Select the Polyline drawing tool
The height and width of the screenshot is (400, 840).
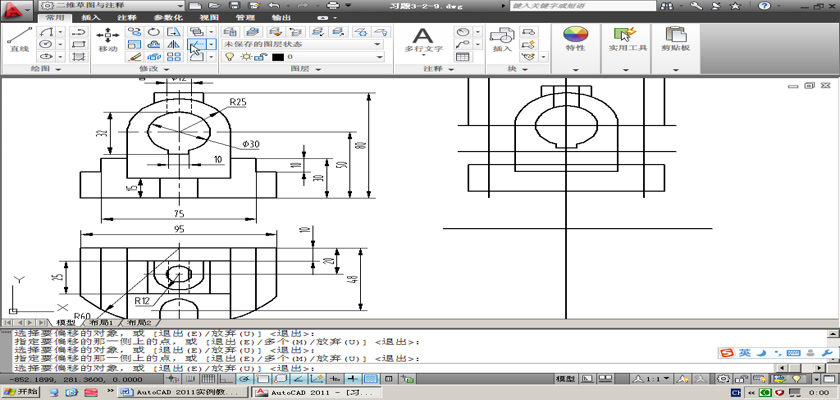(x=79, y=32)
